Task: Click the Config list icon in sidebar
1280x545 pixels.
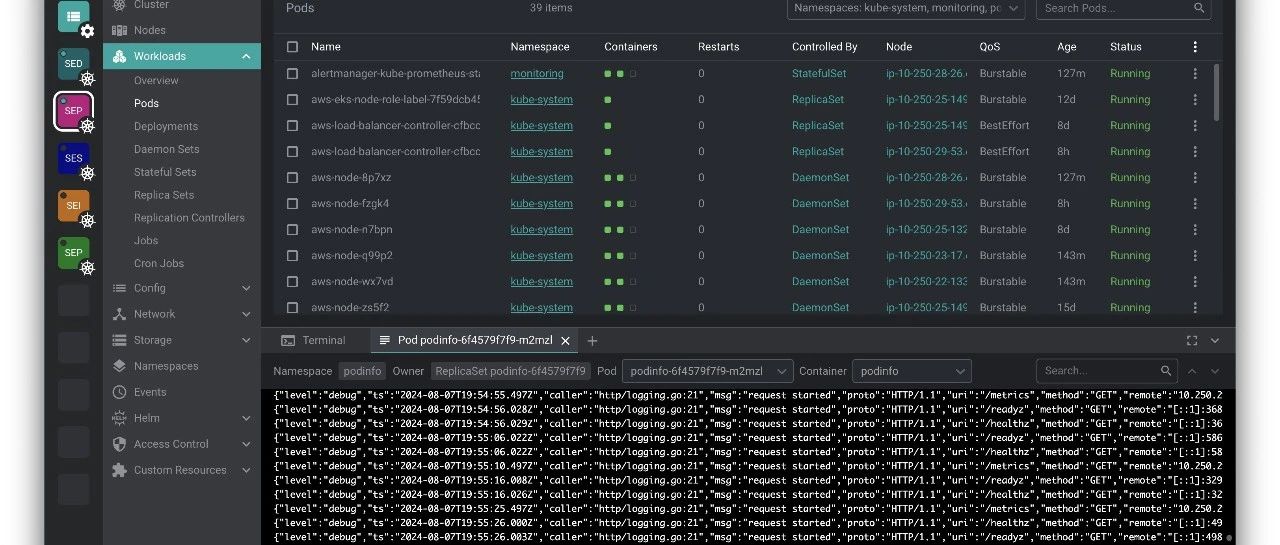Action: click(120, 288)
